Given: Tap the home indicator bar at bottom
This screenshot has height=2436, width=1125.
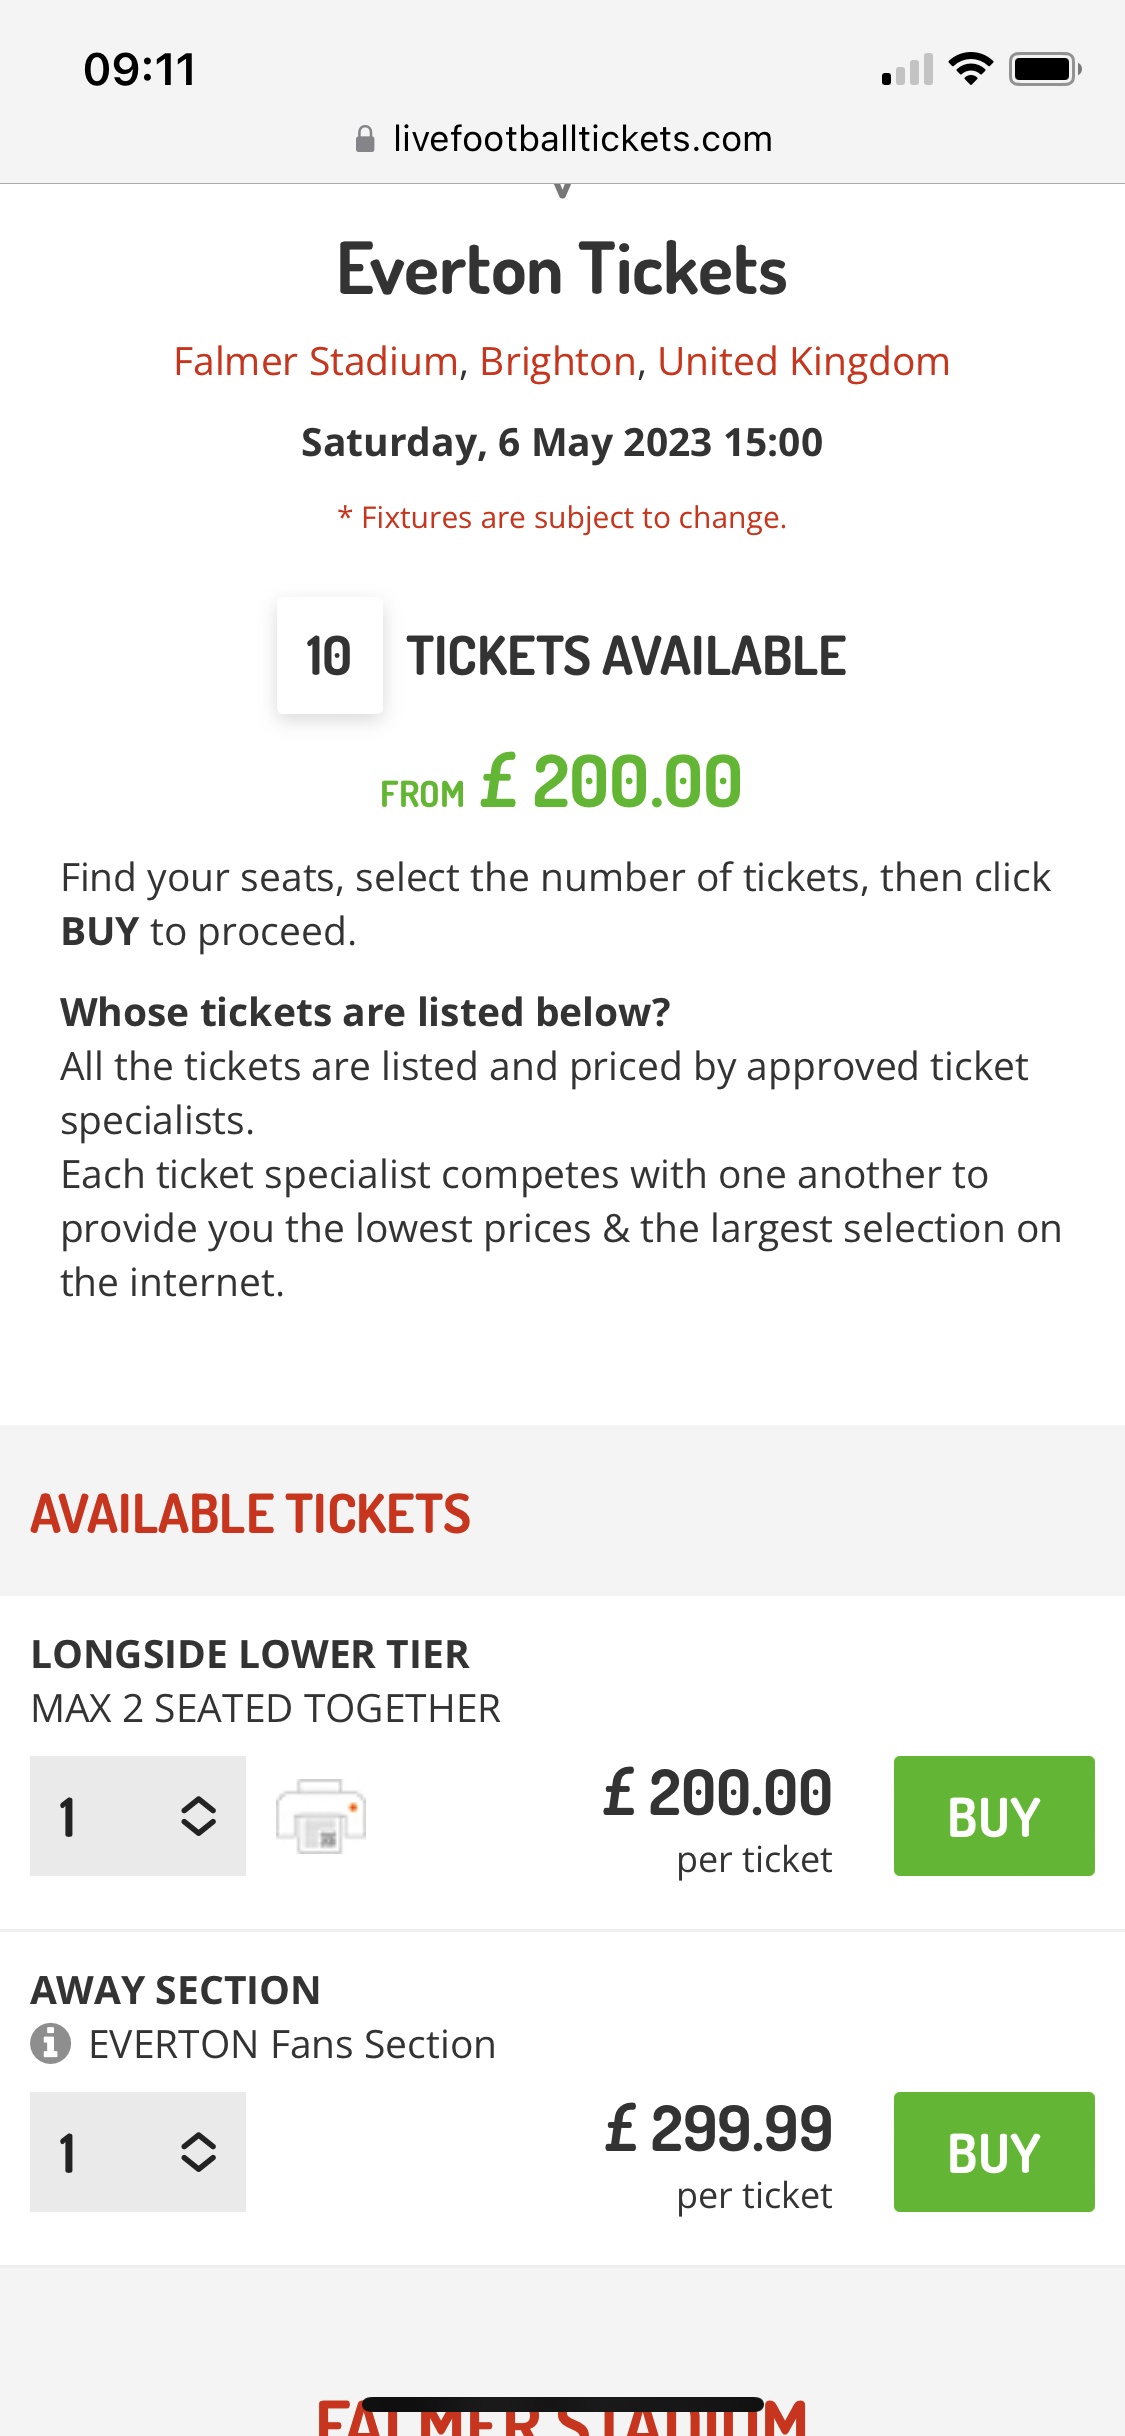Looking at the screenshot, I should 563,2404.
